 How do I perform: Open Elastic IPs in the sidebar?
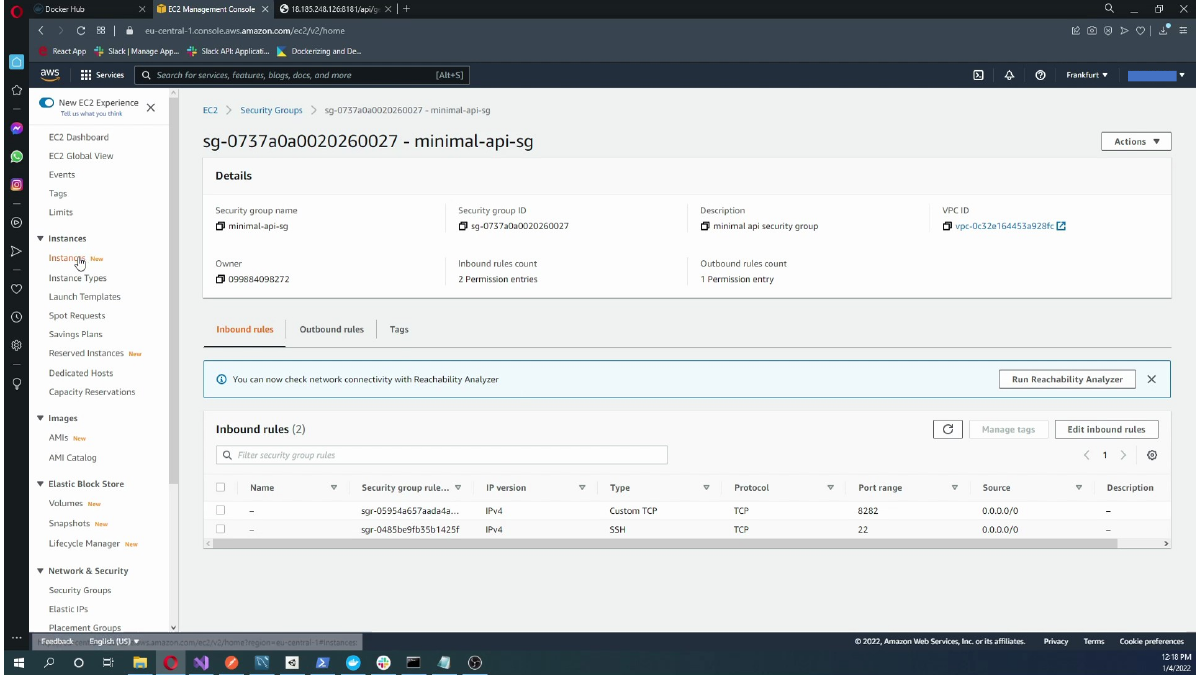click(x=69, y=609)
